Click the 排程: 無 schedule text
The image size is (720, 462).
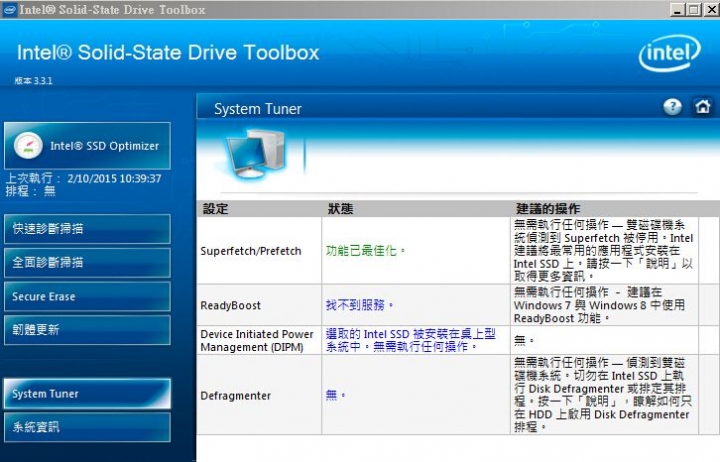pyautogui.click(x=31, y=191)
